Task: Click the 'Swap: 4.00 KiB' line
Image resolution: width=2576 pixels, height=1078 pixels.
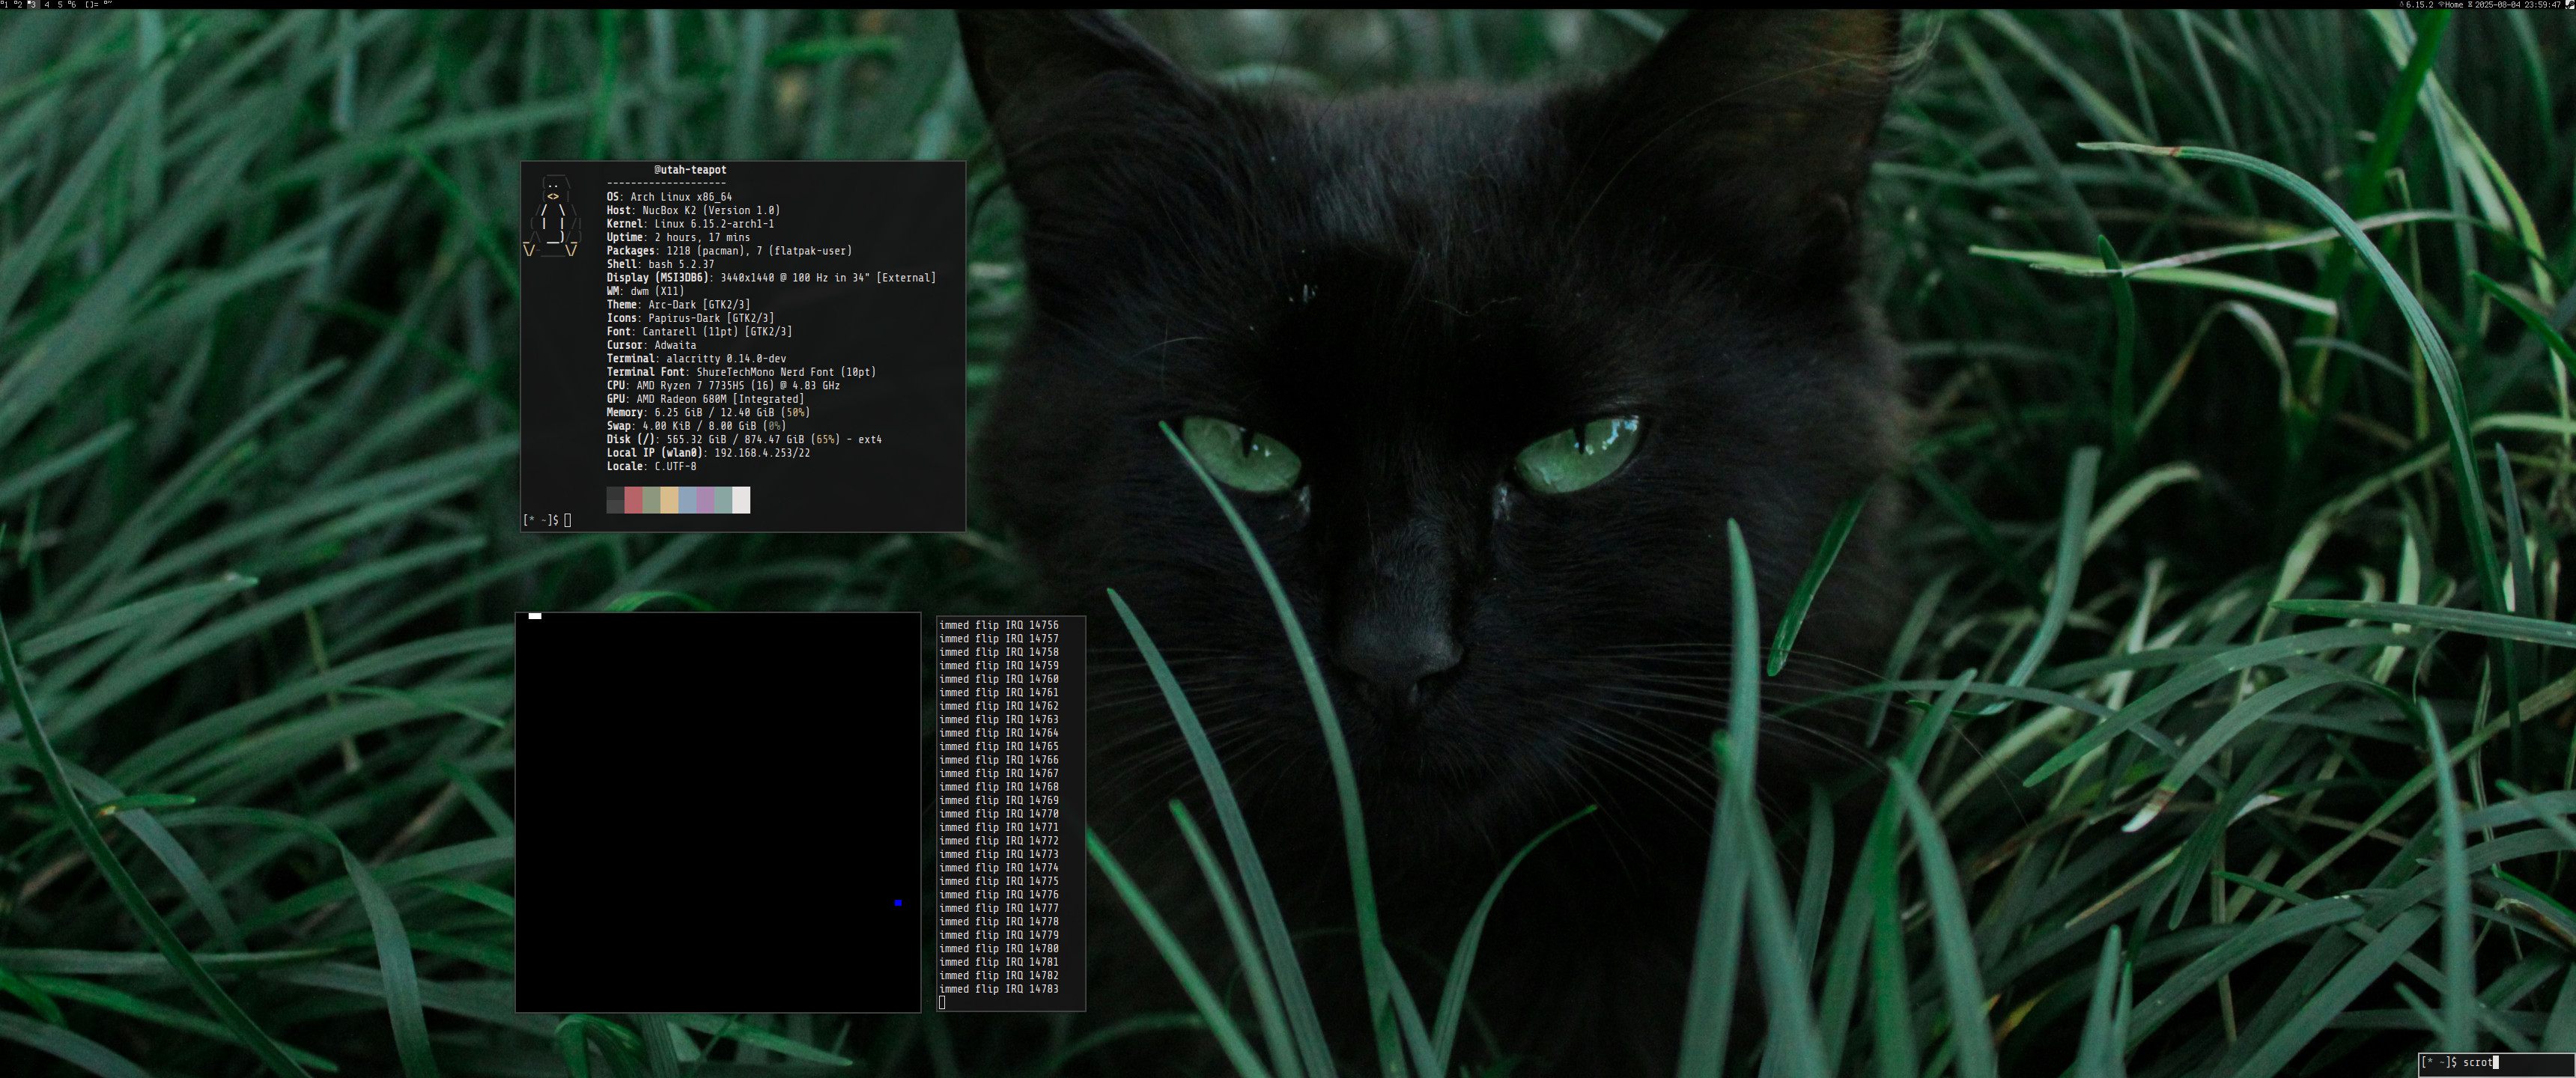Action: (696, 426)
